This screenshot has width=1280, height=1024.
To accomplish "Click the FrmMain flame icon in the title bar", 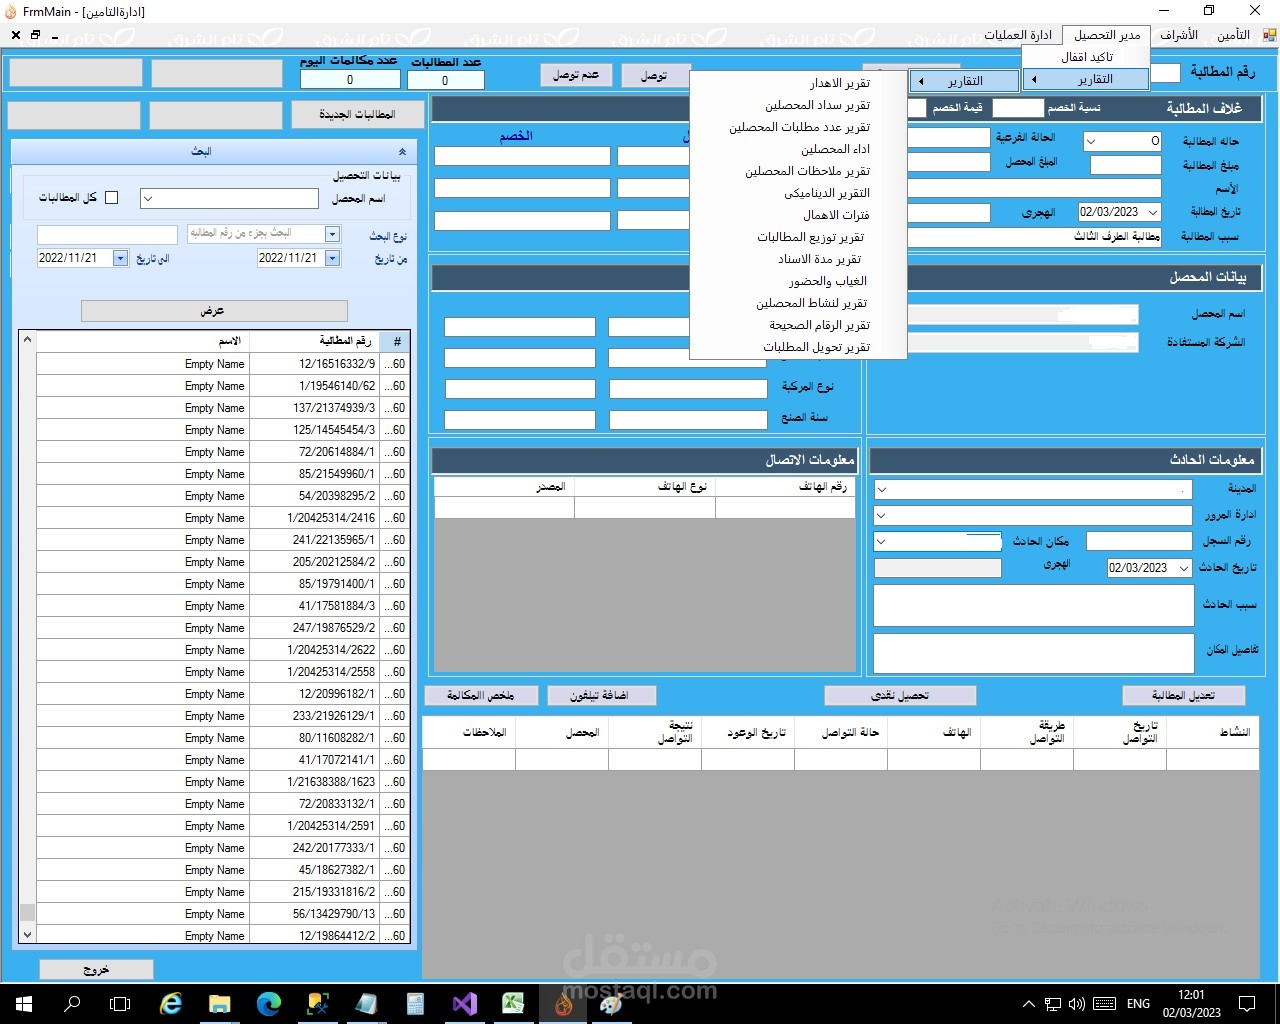I will [10, 12].
